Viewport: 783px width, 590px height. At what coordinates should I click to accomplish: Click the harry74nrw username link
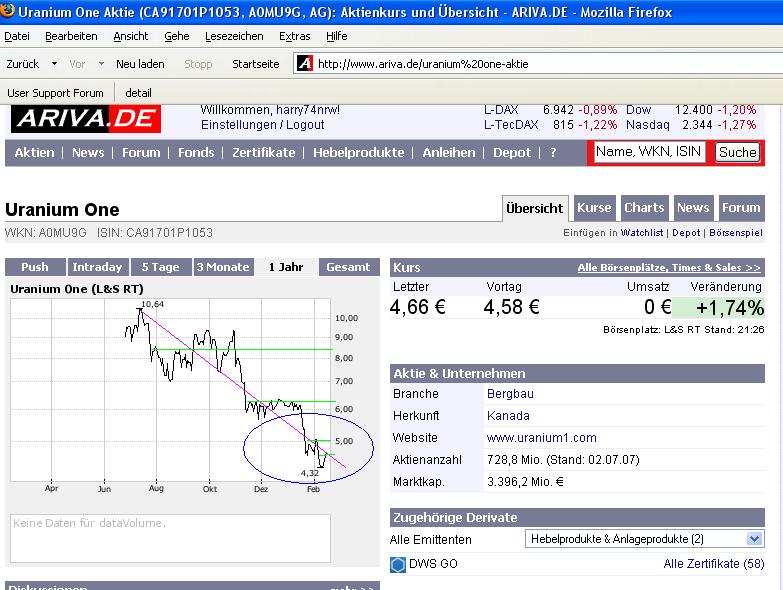click(308, 110)
